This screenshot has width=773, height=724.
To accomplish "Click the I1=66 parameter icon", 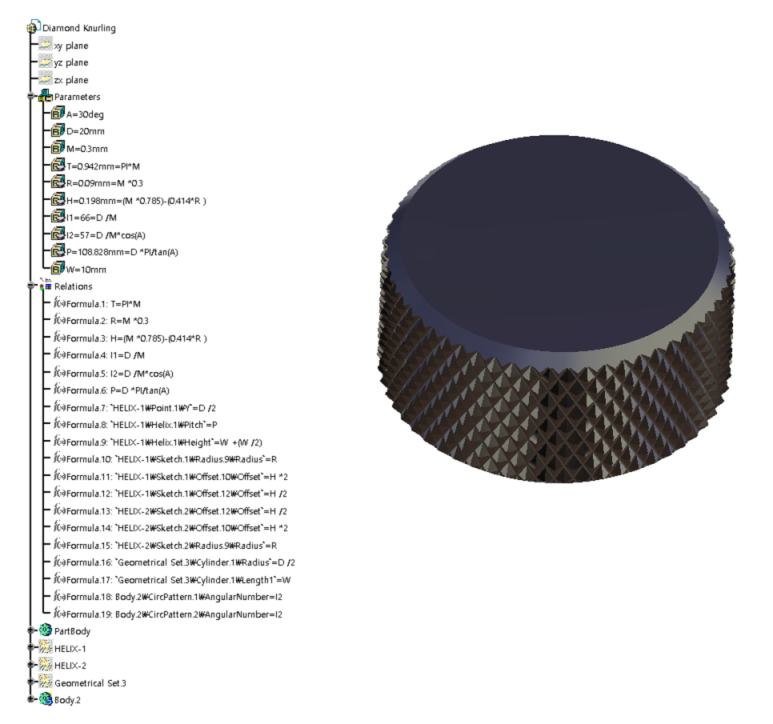I will click(58, 217).
